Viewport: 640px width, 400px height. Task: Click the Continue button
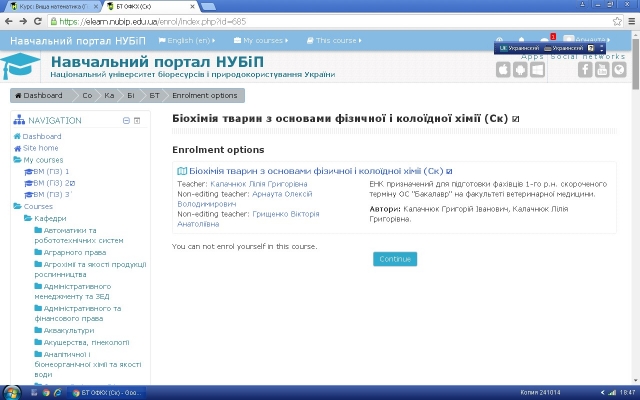395,259
